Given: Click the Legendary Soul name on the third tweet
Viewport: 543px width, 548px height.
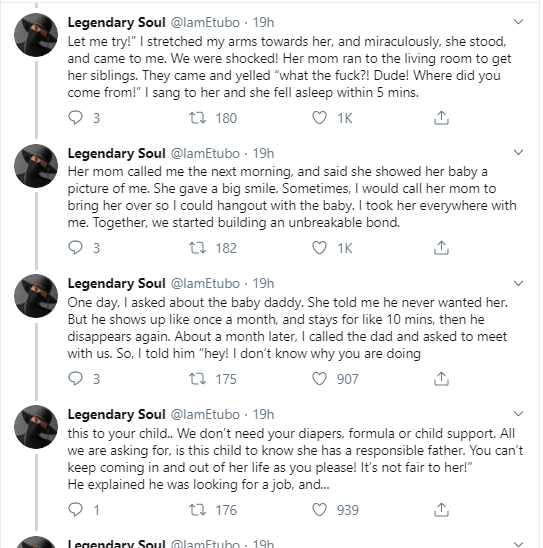Looking at the screenshot, I should (116, 283).
